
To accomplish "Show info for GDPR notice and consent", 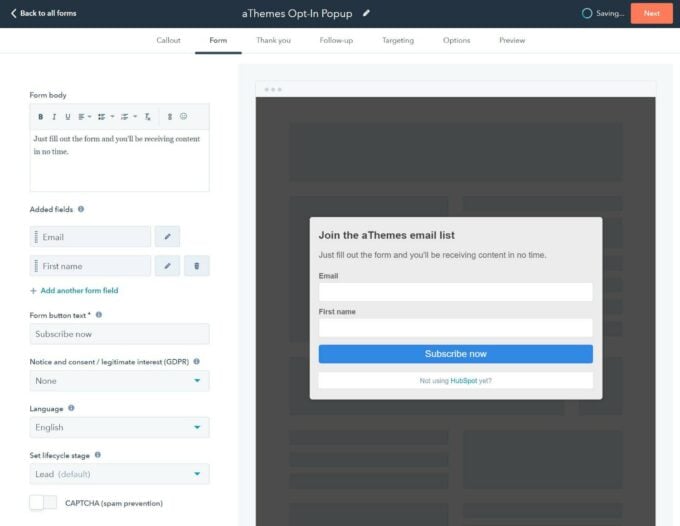I will pyautogui.click(x=196, y=361).
